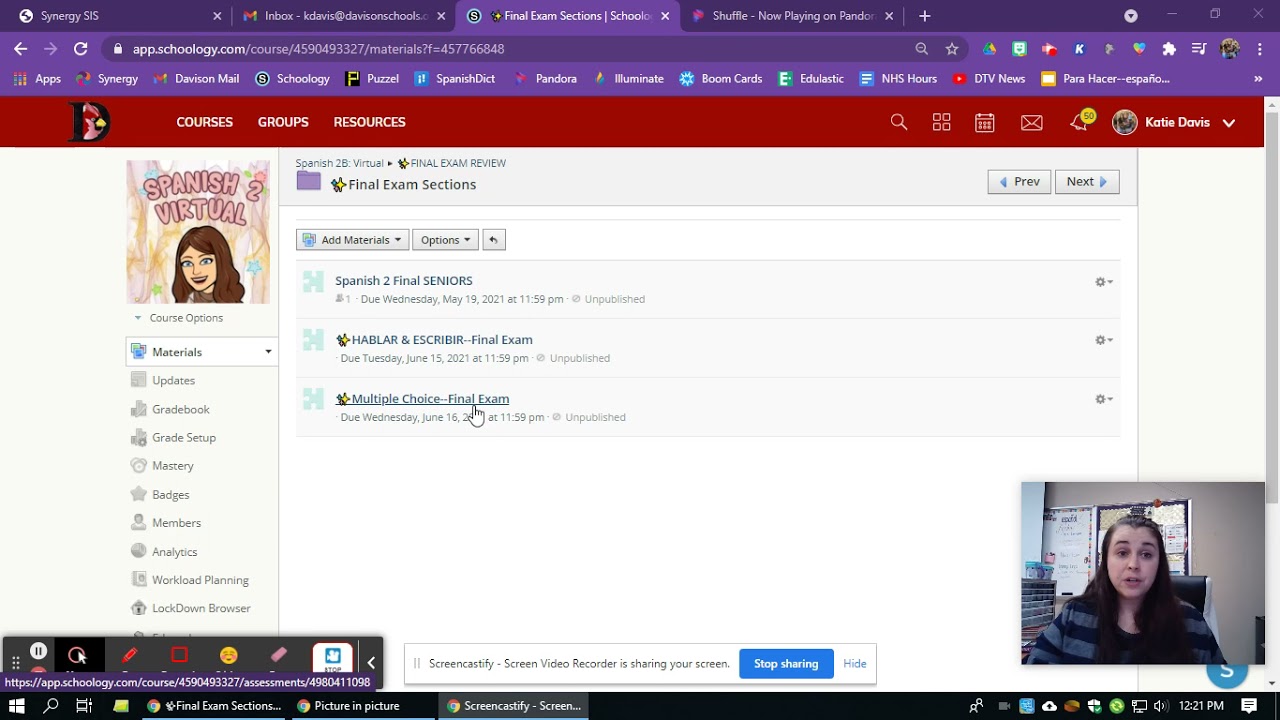Open LockDown Browser in the sidebar

click(x=201, y=608)
